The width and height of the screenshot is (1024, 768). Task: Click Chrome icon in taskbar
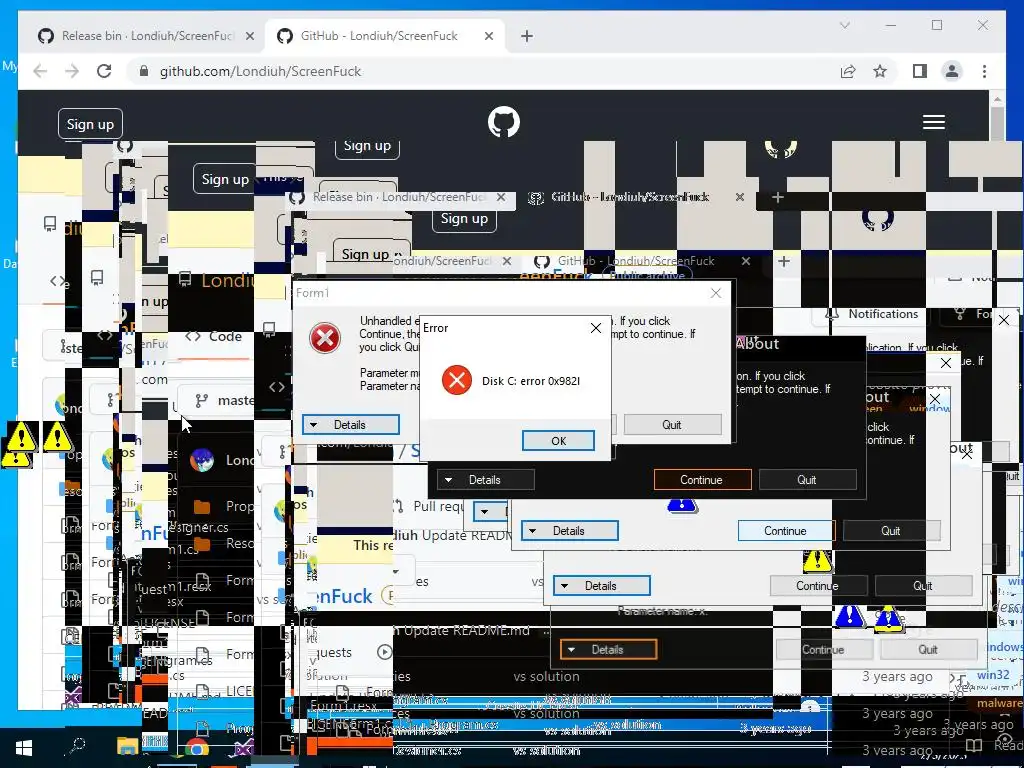click(197, 748)
